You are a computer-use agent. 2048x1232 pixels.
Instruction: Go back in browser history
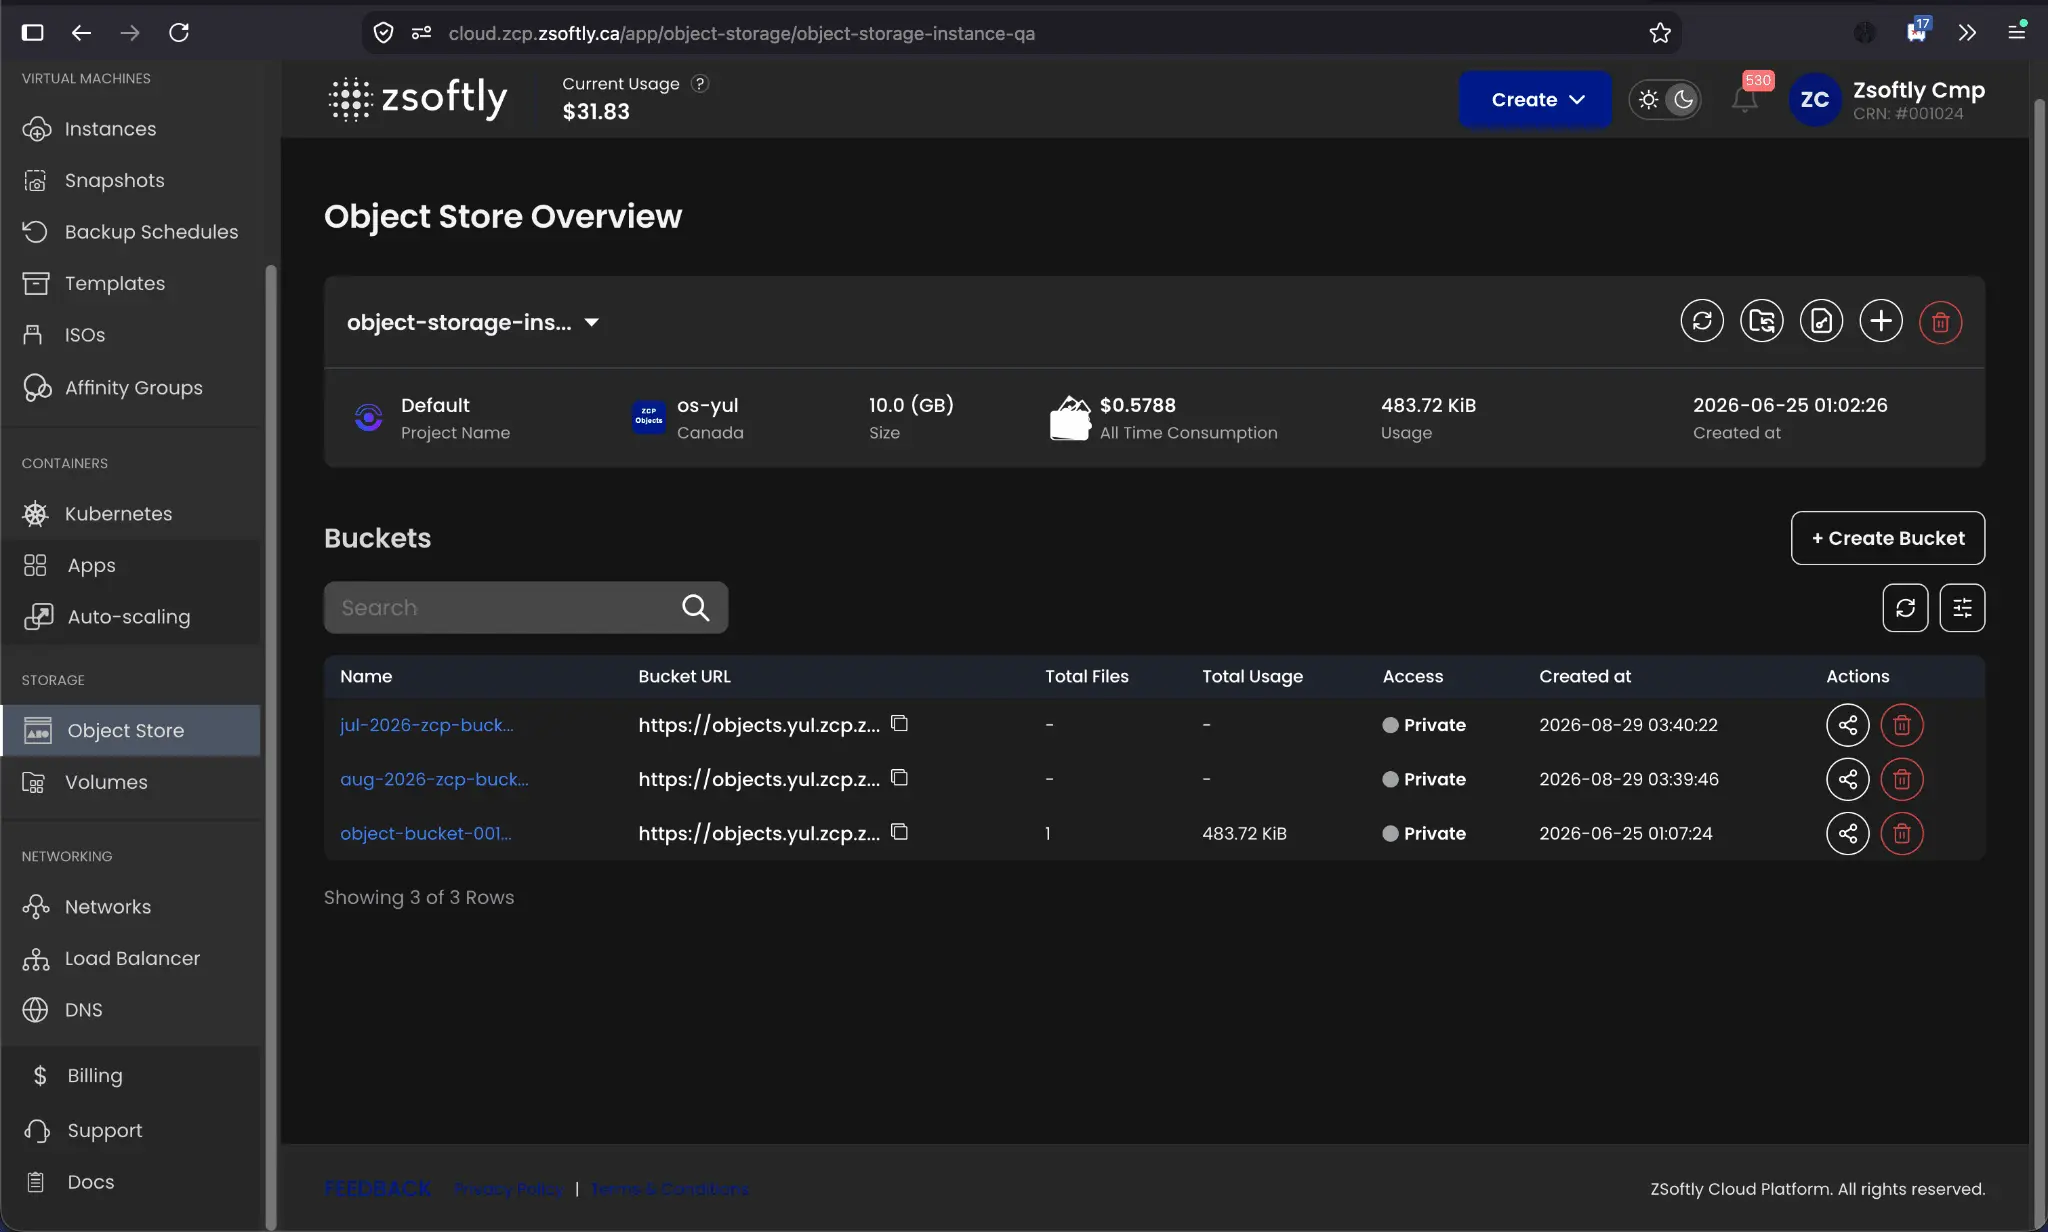click(81, 33)
